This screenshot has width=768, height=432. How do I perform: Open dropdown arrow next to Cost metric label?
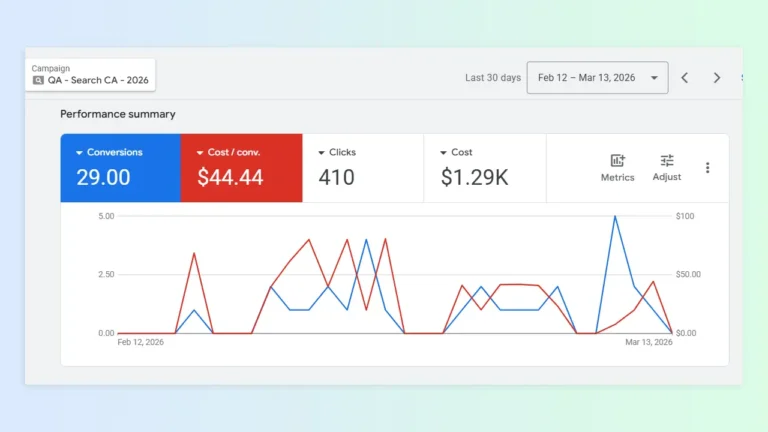point(443,153)
